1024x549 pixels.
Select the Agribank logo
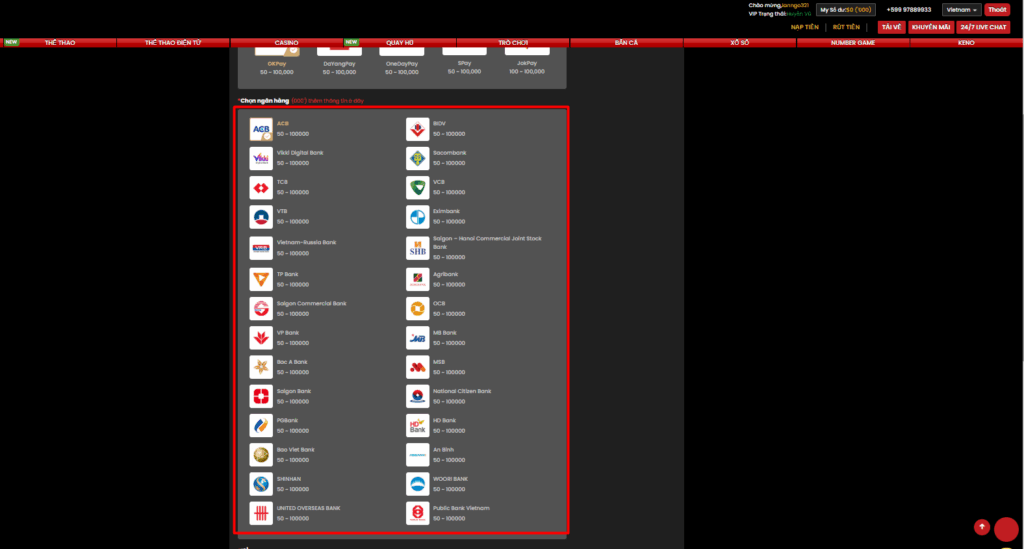pyautogui.click(x=417, y=279)
